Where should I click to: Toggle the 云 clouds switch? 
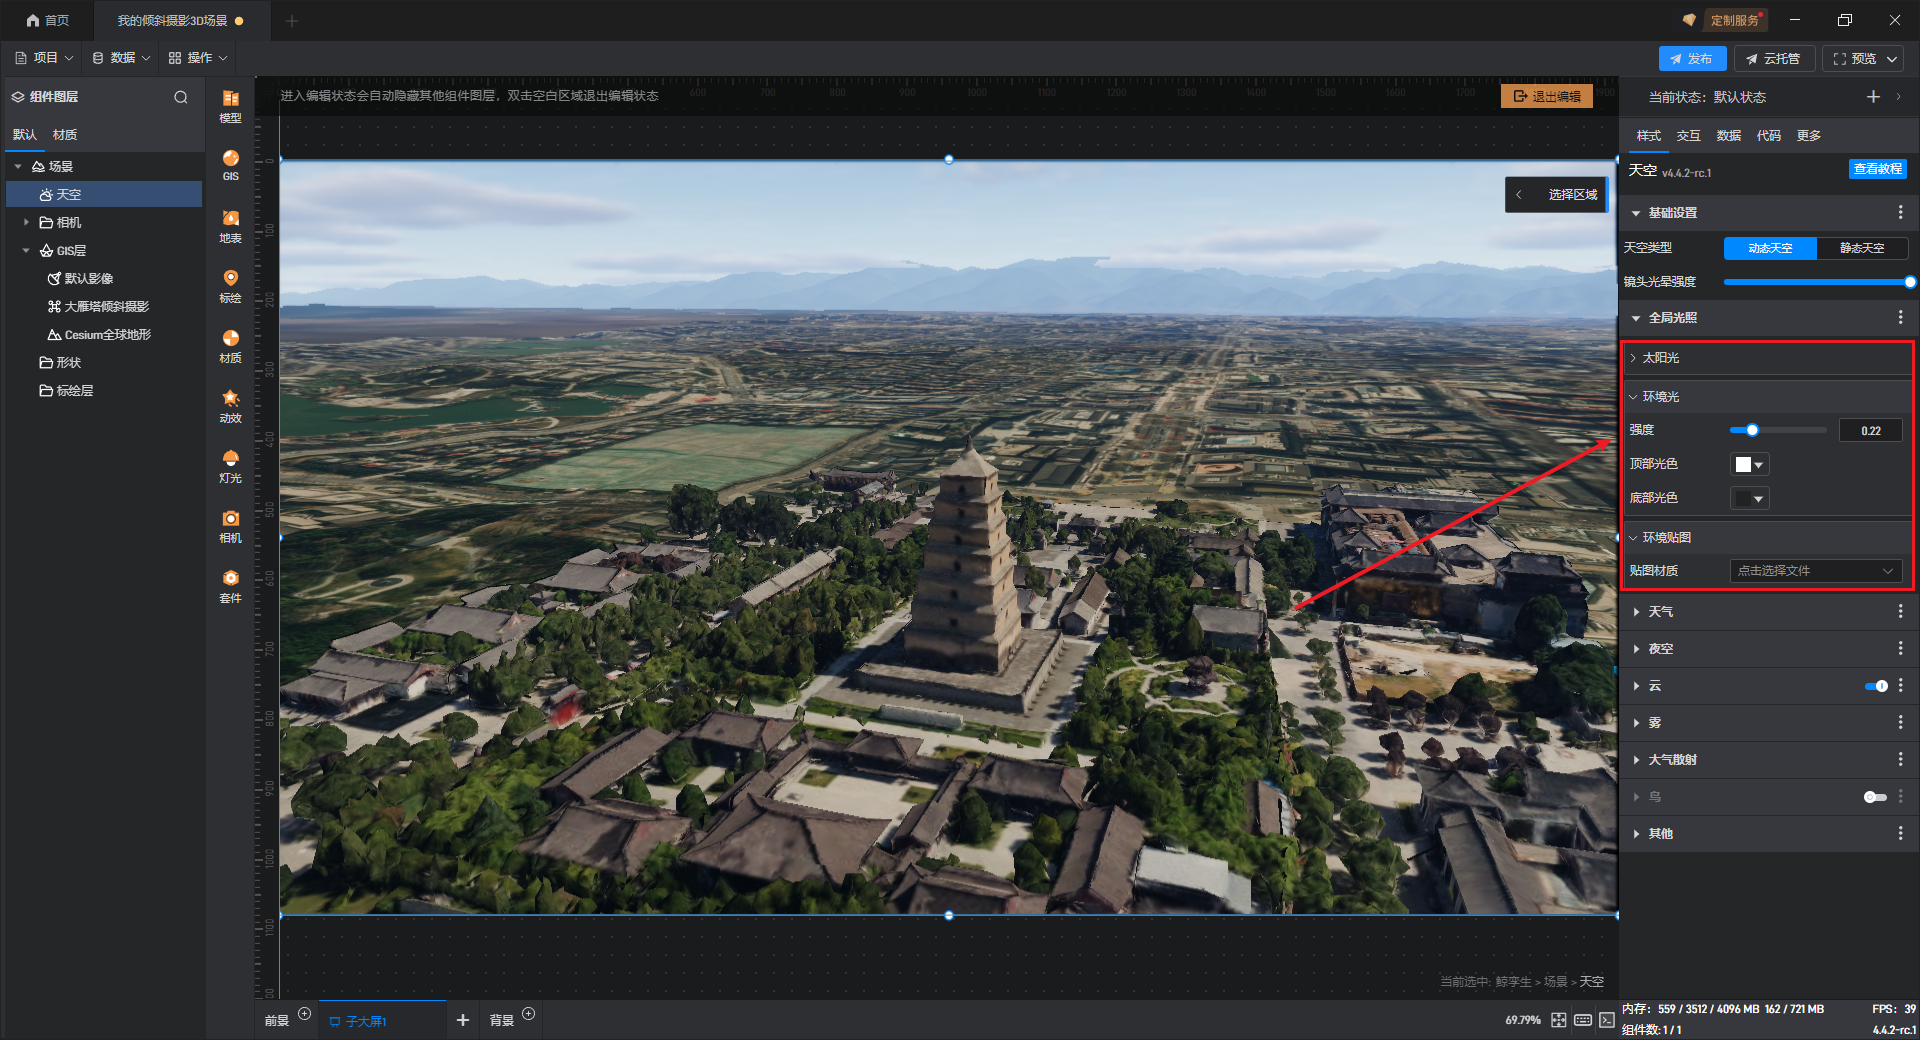pos(1876,686)
